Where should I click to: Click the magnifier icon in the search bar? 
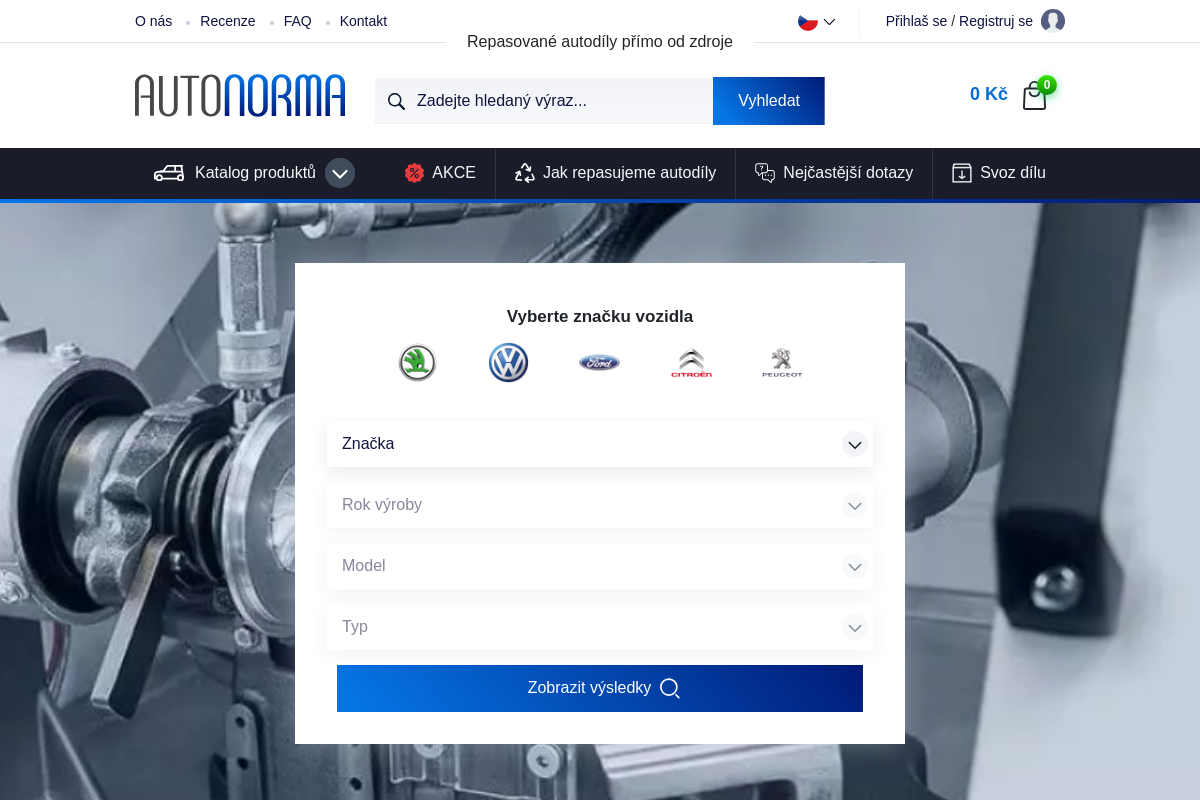[397, 100]
